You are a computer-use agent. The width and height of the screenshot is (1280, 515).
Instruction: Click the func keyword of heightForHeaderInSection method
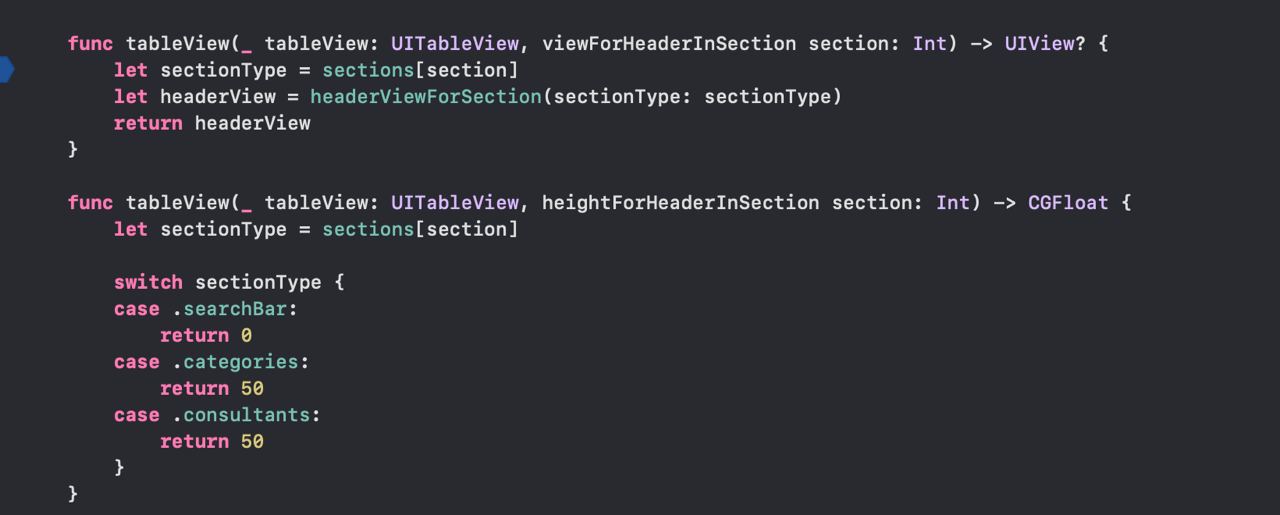coord(90,203)
